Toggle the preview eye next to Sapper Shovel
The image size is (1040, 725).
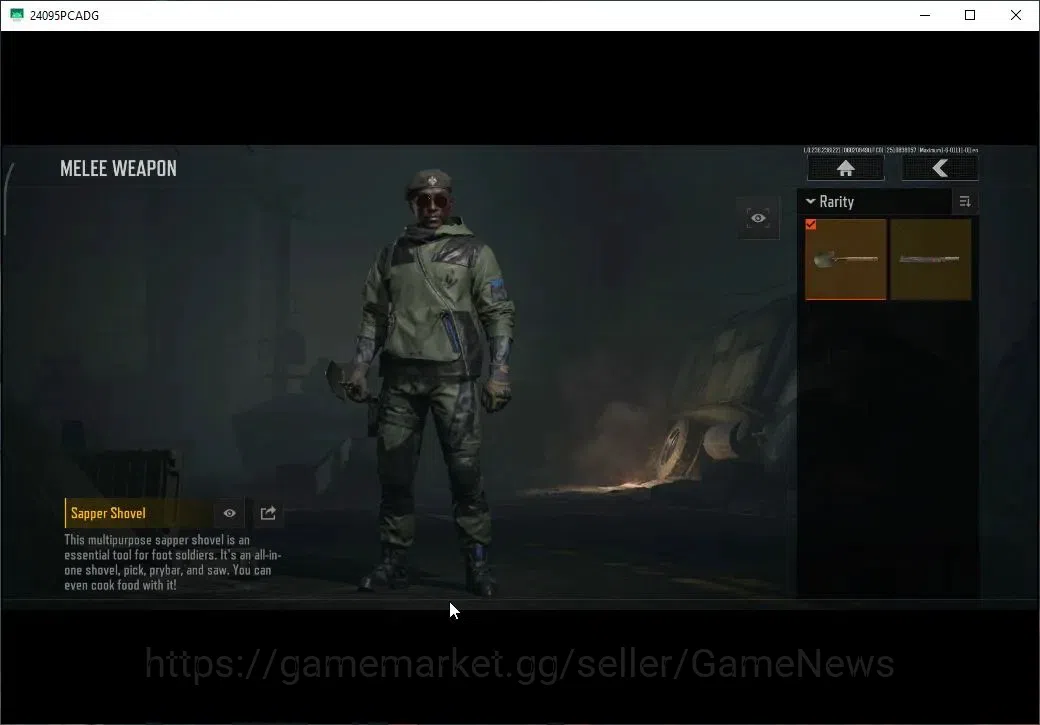pyautogui.click(x=229, y=513)
